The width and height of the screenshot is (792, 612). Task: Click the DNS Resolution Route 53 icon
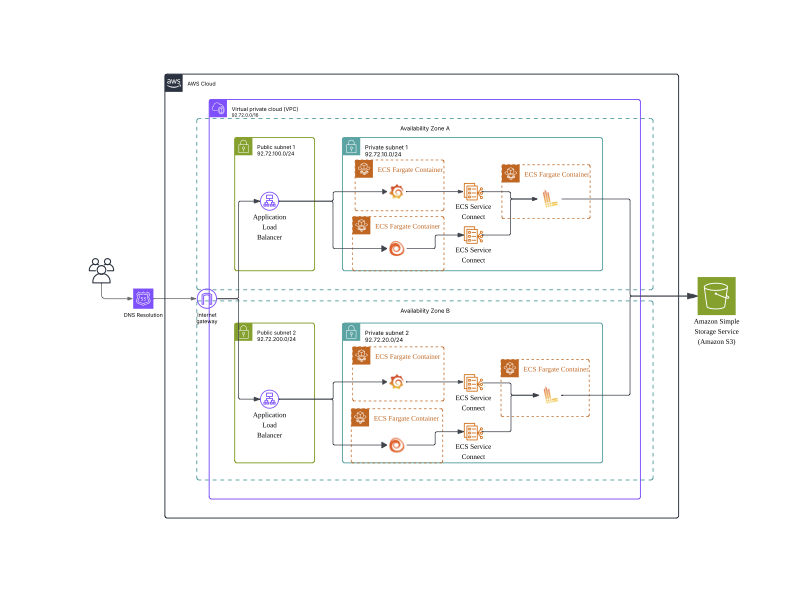pos(143,298)
